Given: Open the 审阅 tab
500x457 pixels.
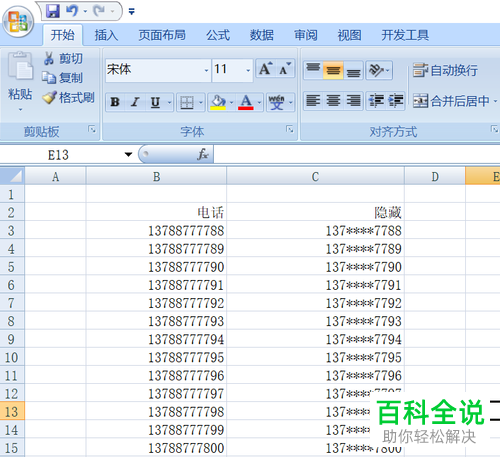Looking at the screenshot, I should pos(306,35).
